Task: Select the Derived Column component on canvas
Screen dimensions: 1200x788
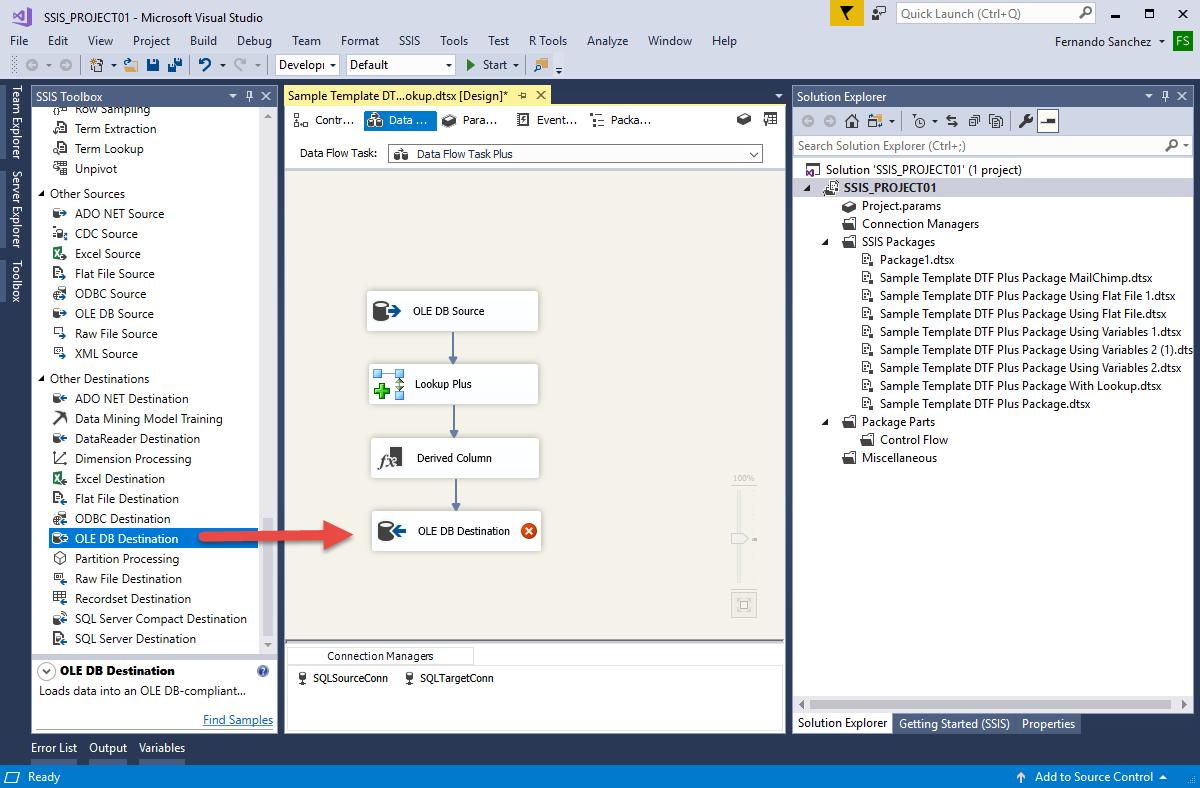Action: coord(455,458)
